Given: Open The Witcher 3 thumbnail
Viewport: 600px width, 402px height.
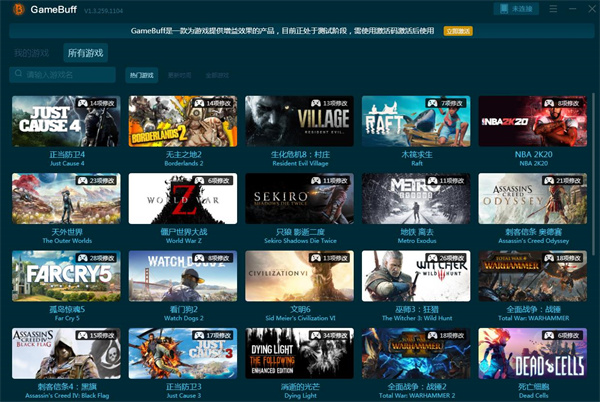Looking at the screenshot, I should click(x=416, y=276).
